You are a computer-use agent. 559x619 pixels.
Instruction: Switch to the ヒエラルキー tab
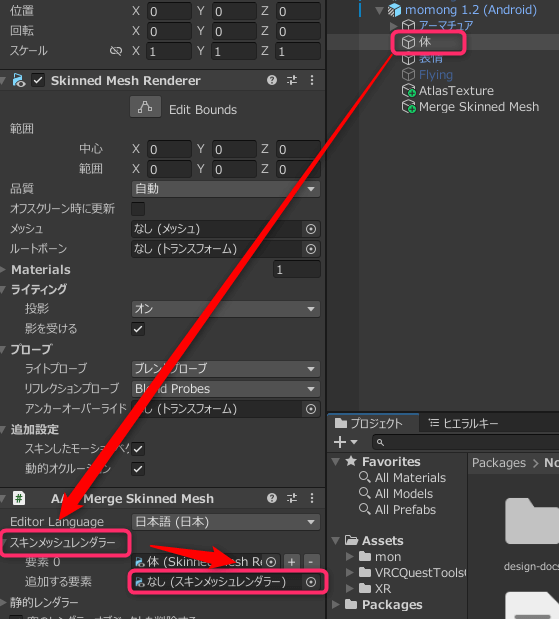(463, 423)
